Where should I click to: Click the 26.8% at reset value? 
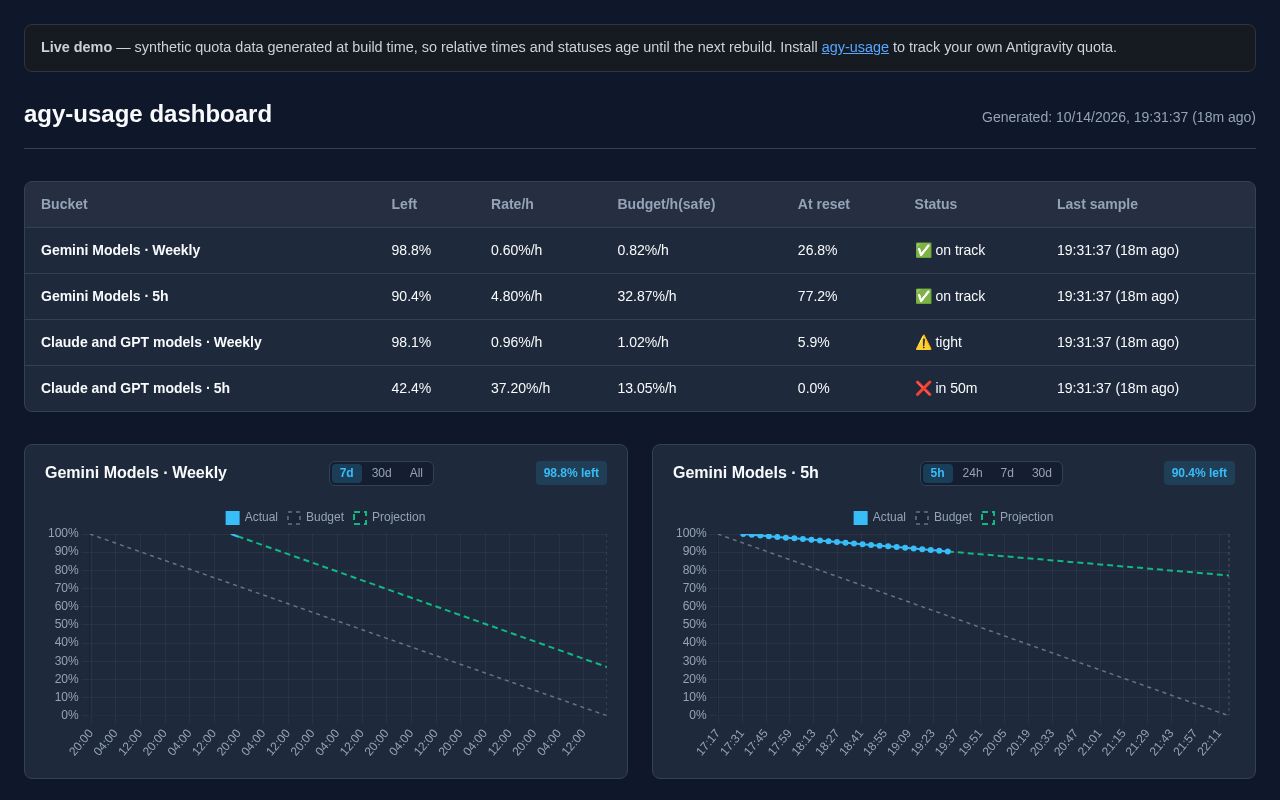818,250
